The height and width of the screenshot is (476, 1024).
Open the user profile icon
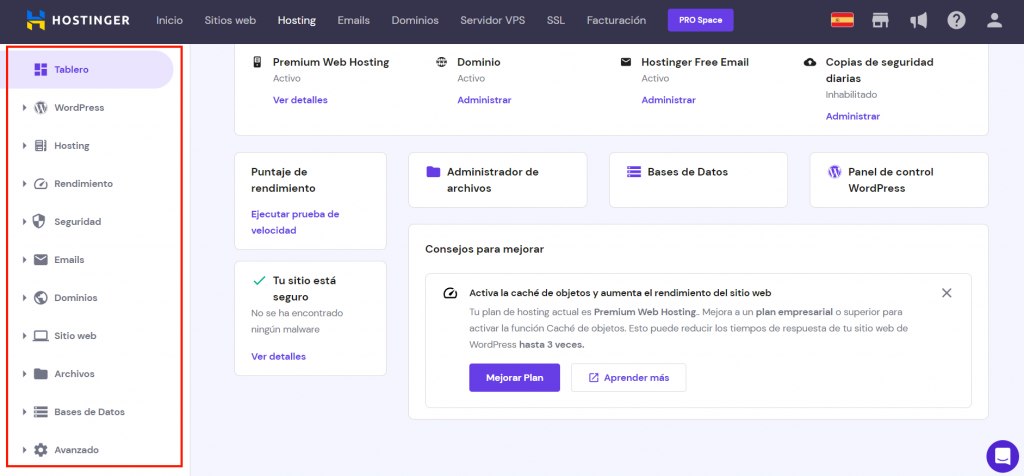pyautogui.click(x=994, y=20)
